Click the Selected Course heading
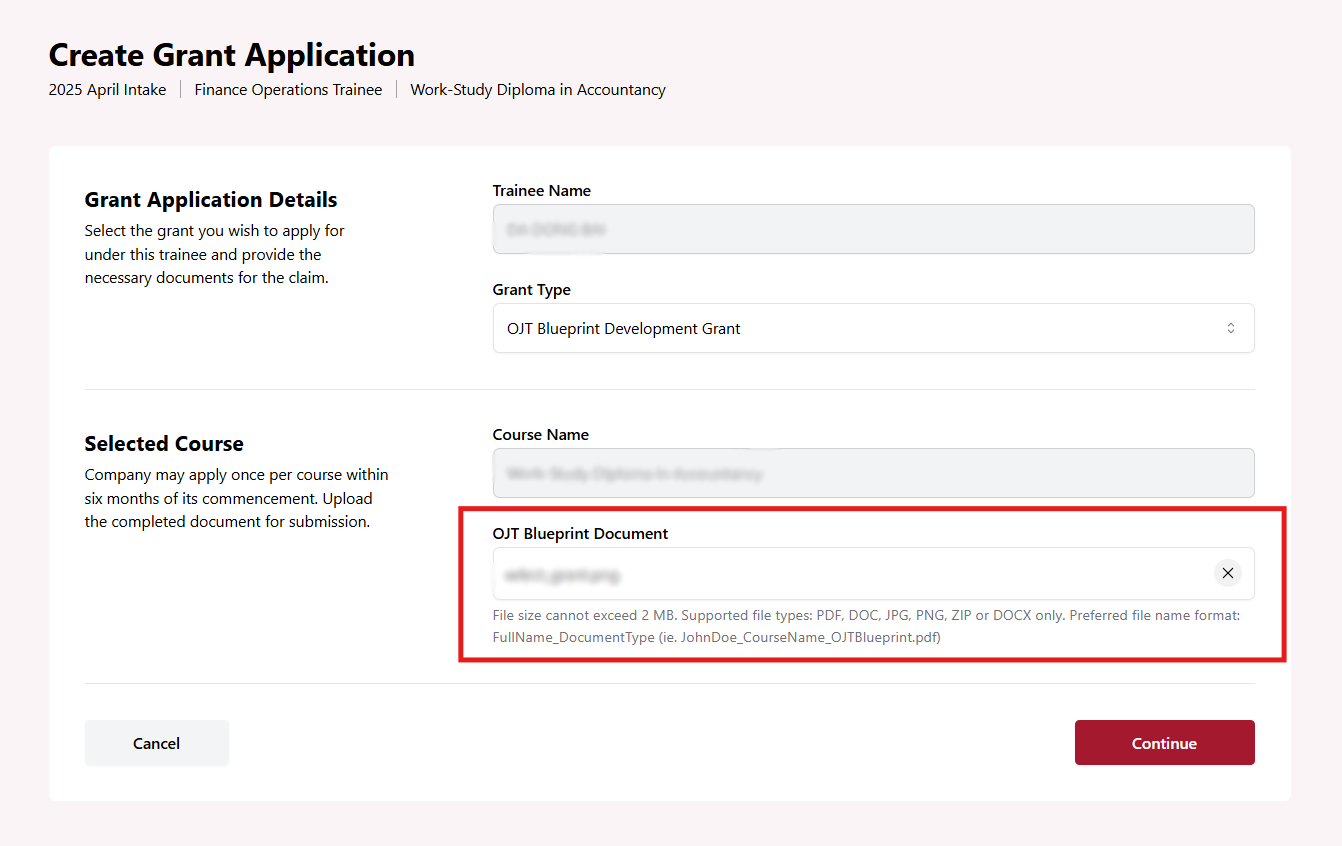Image resolution: width=1342 pixels, height=846 pixels. 164,443
